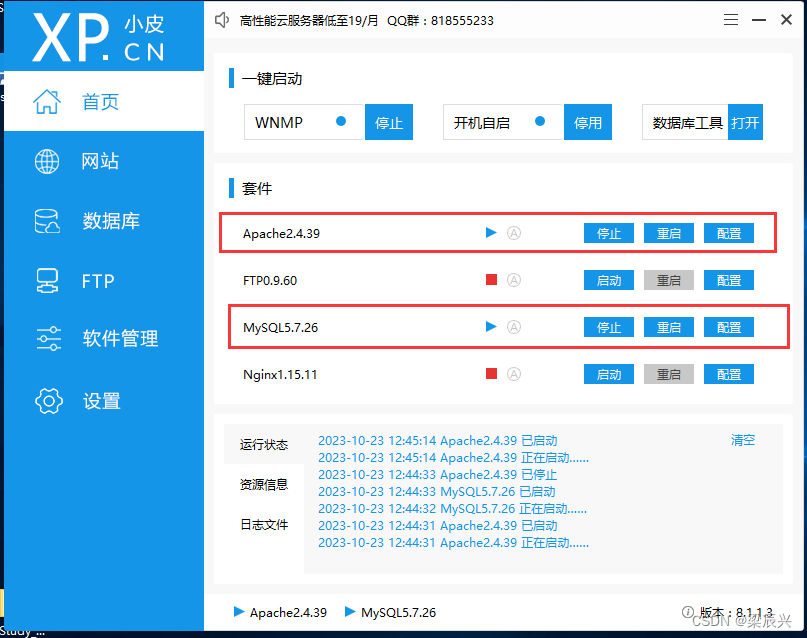Clear the log with 清空 link

tap(743, 440)
